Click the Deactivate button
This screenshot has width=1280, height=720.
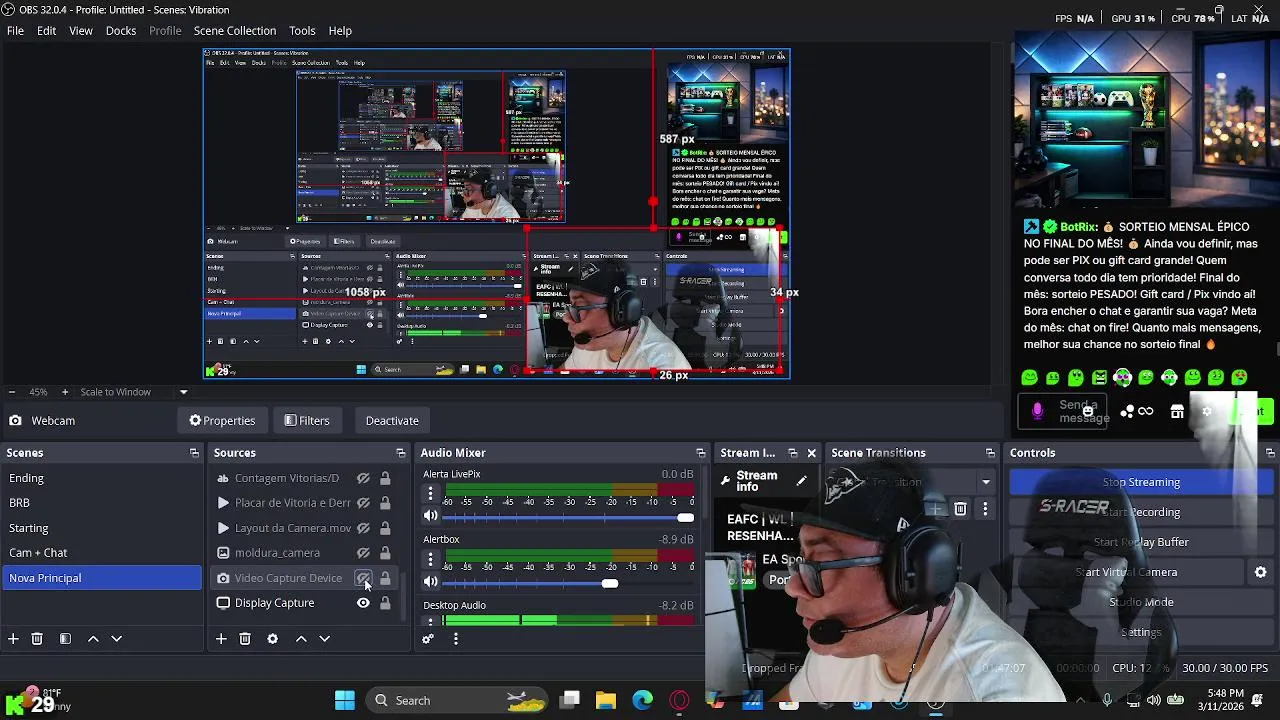click(x=392, y=421)
